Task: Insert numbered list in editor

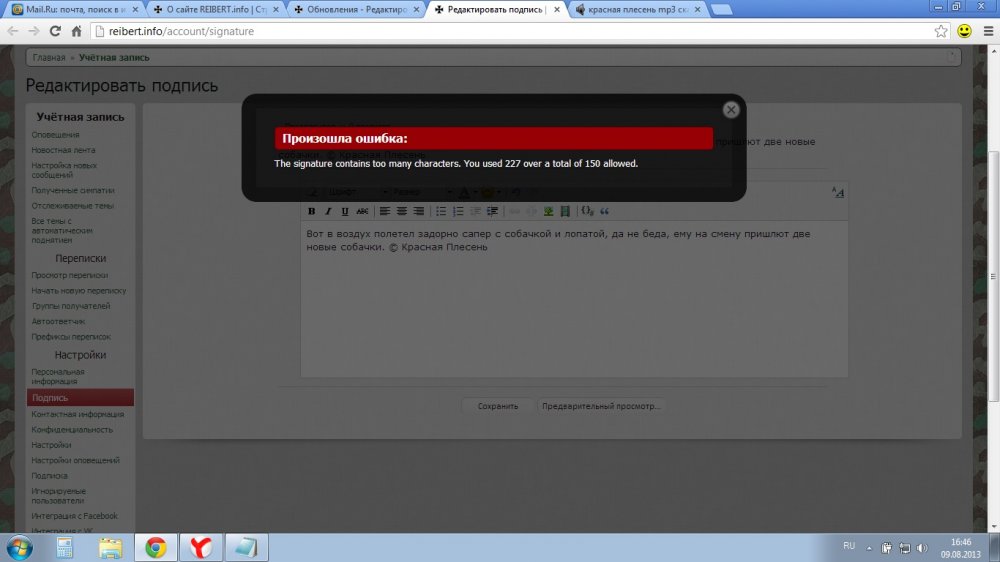Action: pos(458,211)
